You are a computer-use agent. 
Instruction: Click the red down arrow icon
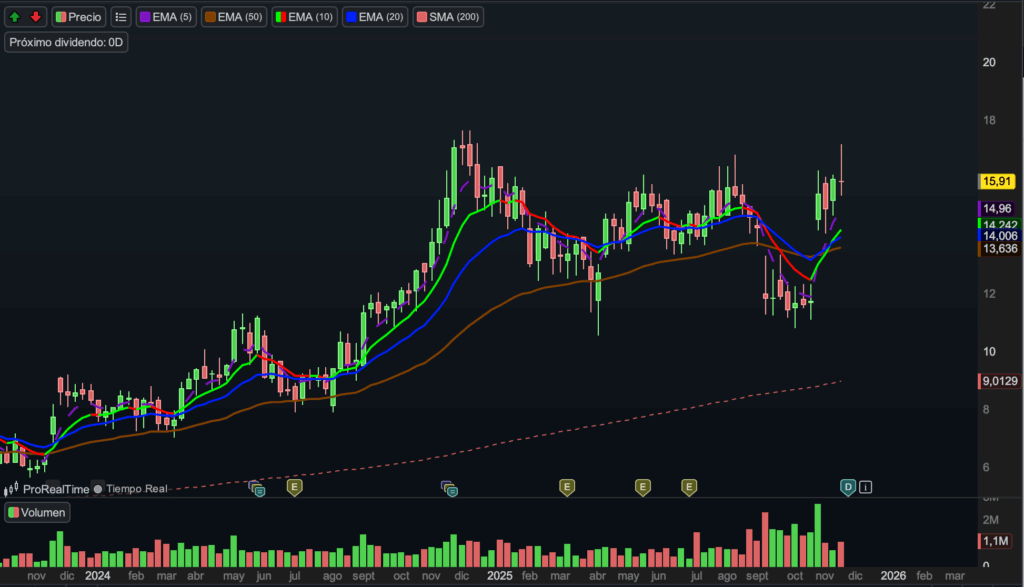click(35, 17)
